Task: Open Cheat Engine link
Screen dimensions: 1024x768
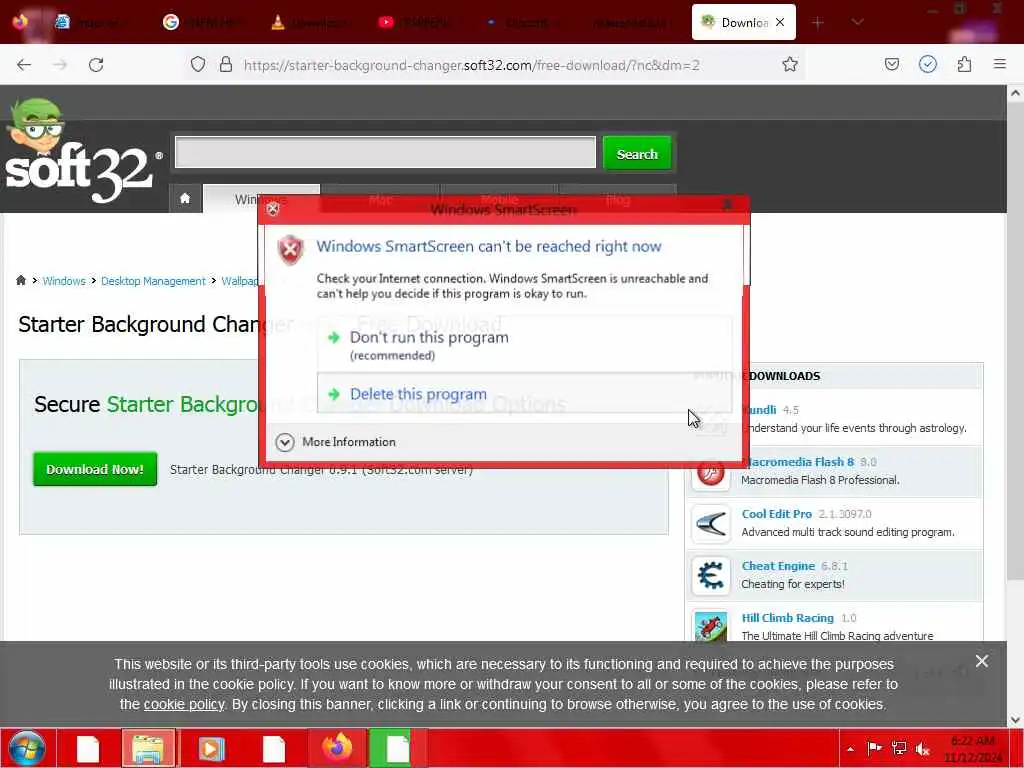Action: pos(778,566)
